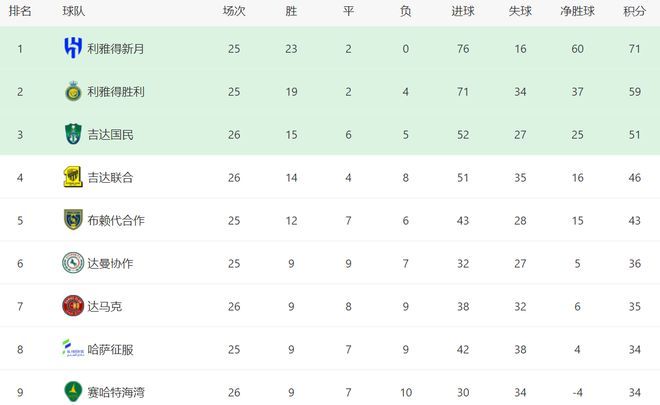The width and height of the screenshot is (660, 405).
Task: Click the 利雅得新月 team logo
Action: (73, 48)
